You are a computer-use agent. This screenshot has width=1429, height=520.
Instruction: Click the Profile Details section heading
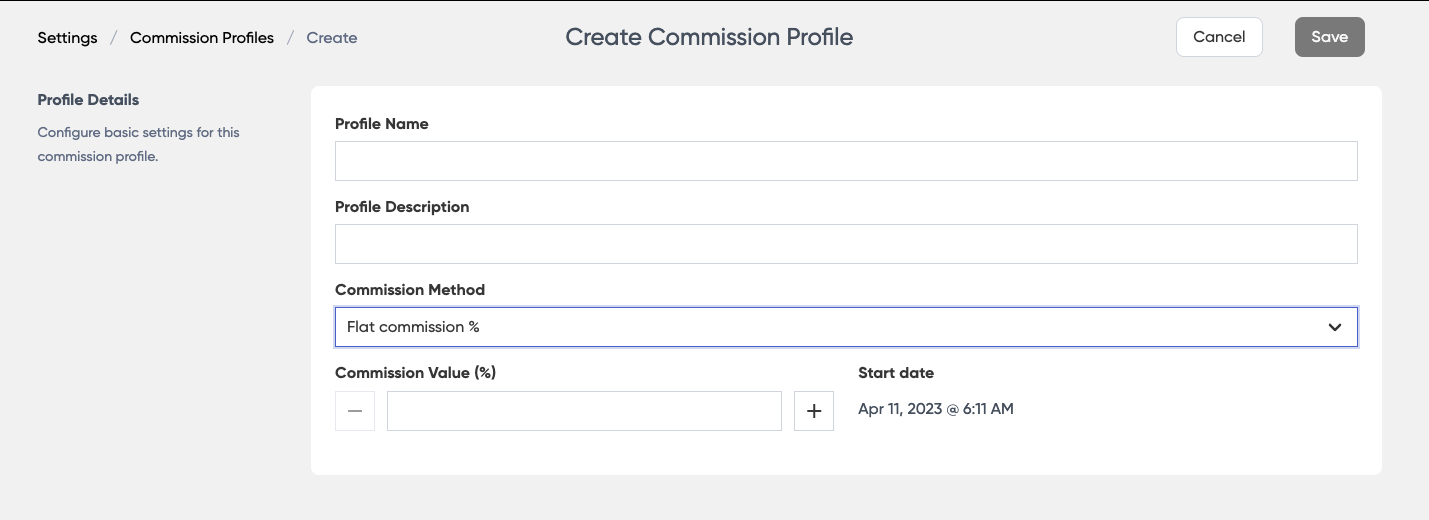coord(88,100)
